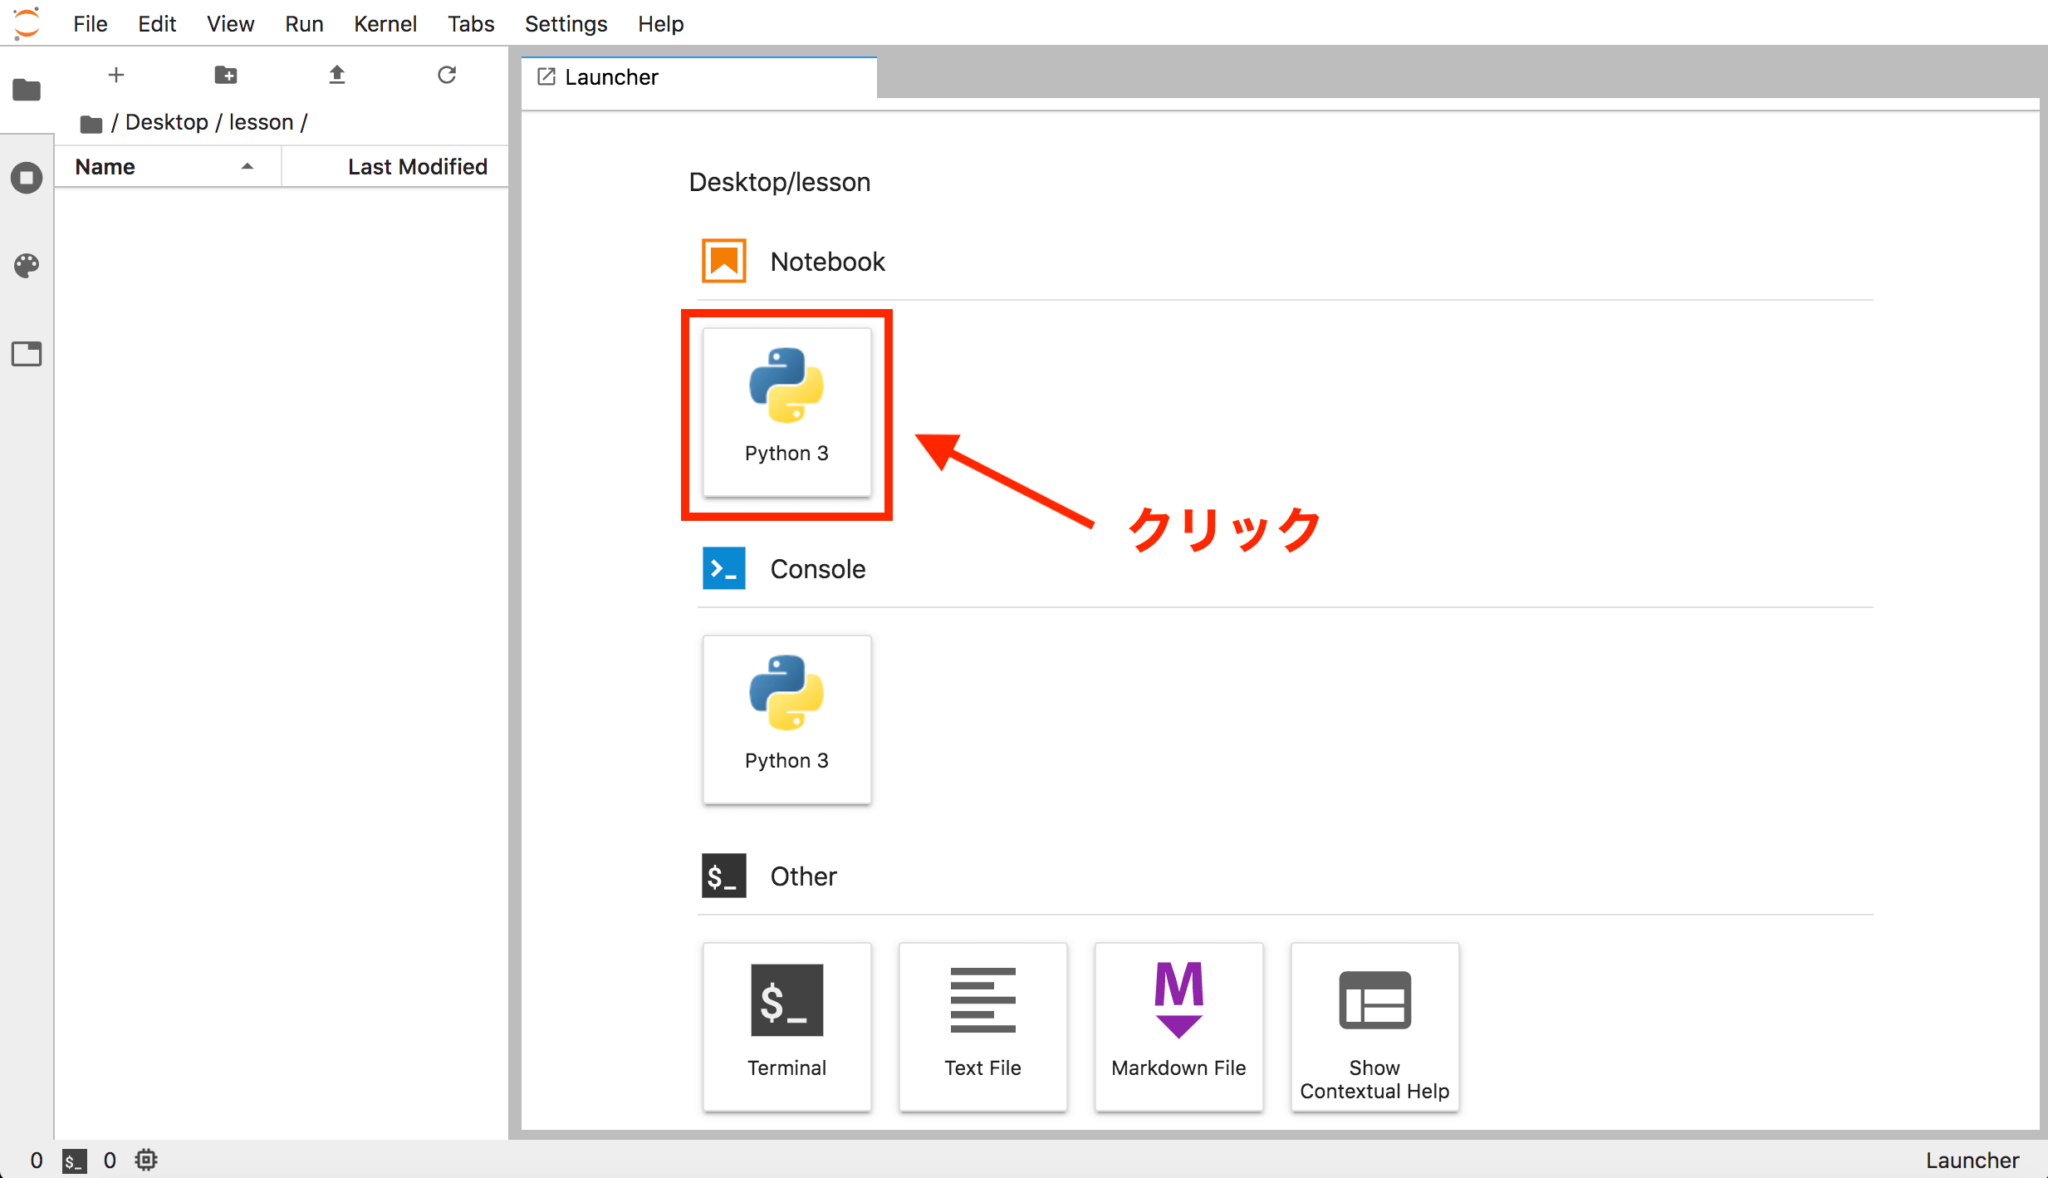Create a new Markdown File
The image size is (2048, 1178).
(1179, 1026)
